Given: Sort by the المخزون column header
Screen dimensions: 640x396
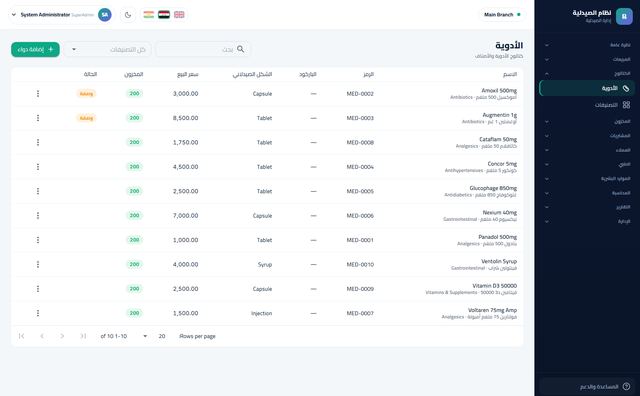Looking at the screenshot, I should (134, 74).
